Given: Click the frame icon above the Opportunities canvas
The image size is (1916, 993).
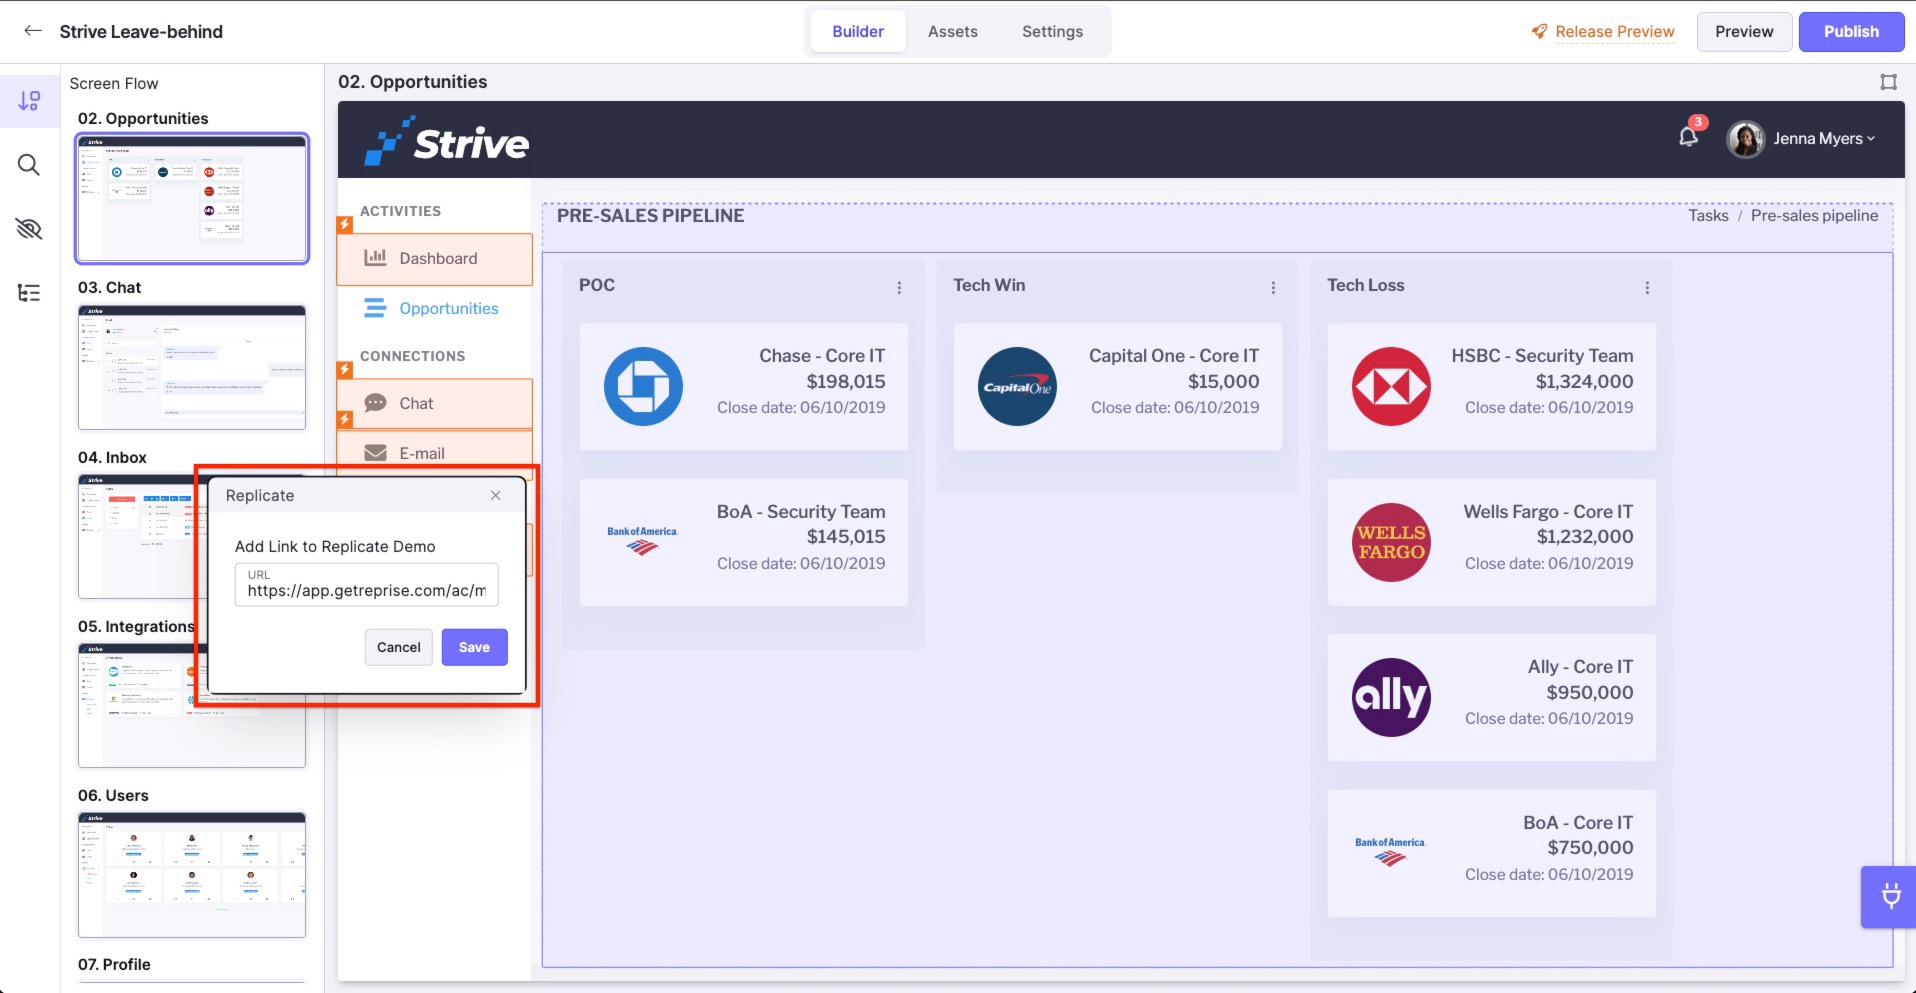Looking at the screenshot, I should point(1888,81).
